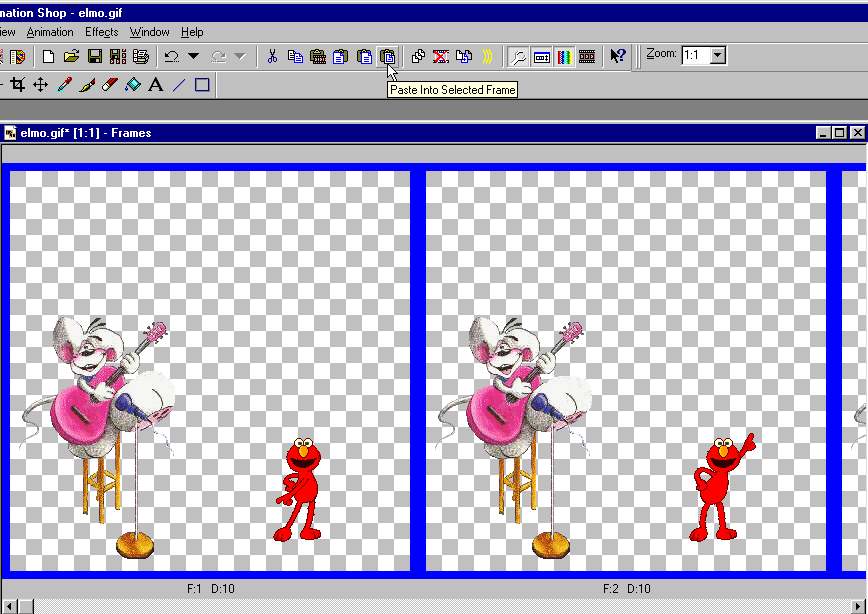Select the rectangle Shape tool
Screen dimensions: 868x614
tap(202, 85)
